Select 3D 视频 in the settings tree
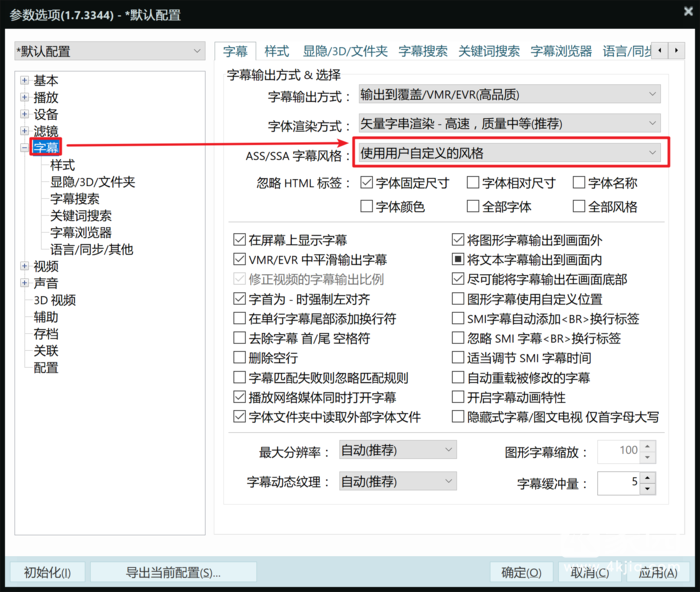Image resolution: width=700 pixels, height=592 pixels. click(54, 300)
